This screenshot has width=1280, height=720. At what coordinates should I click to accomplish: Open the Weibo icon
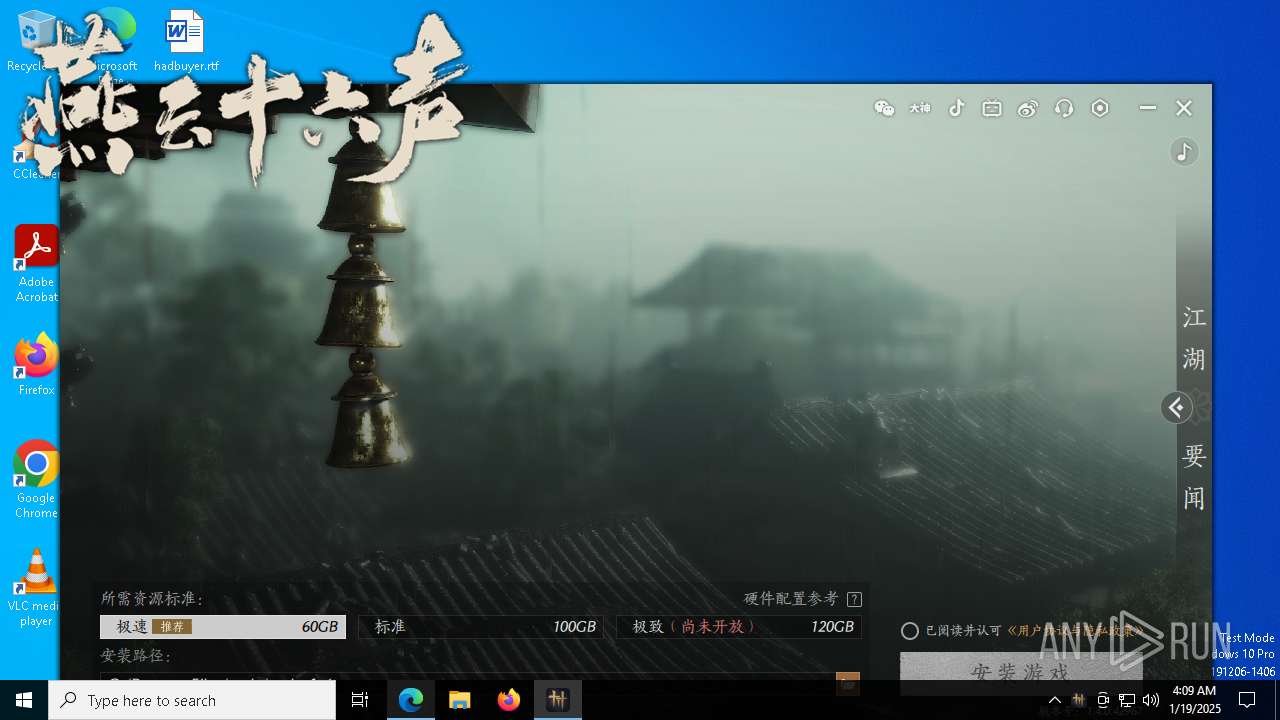coord(1028,108)
